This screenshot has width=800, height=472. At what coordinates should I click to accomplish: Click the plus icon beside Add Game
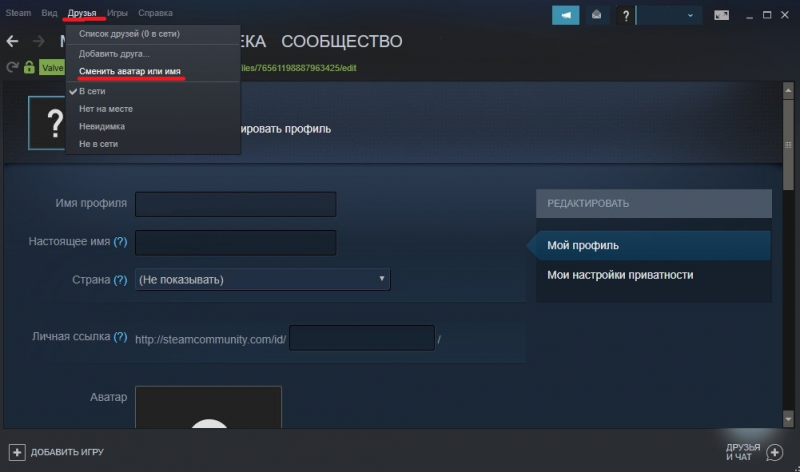pyautogui.click(x=17, y=452)
